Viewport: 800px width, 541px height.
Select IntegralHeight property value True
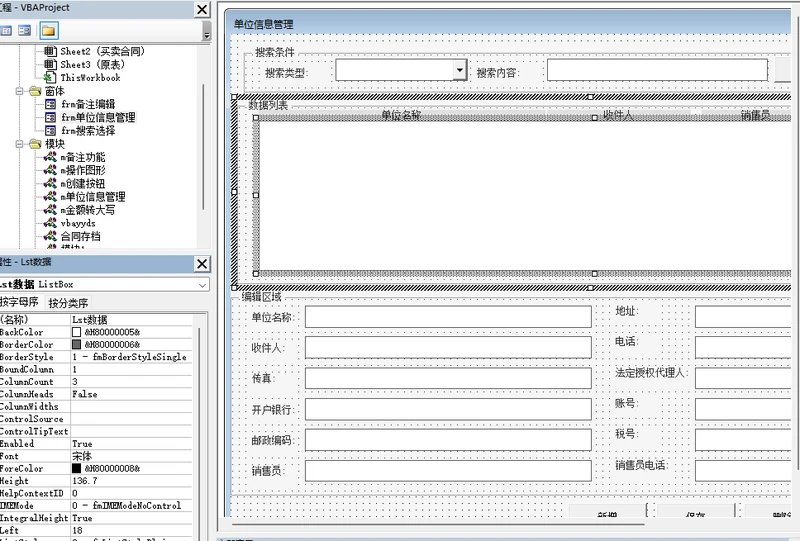(131, 518)
